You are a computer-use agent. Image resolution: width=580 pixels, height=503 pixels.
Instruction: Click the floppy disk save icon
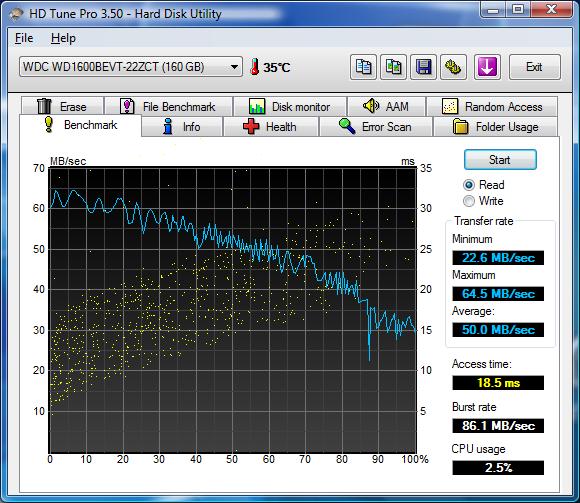423,67
